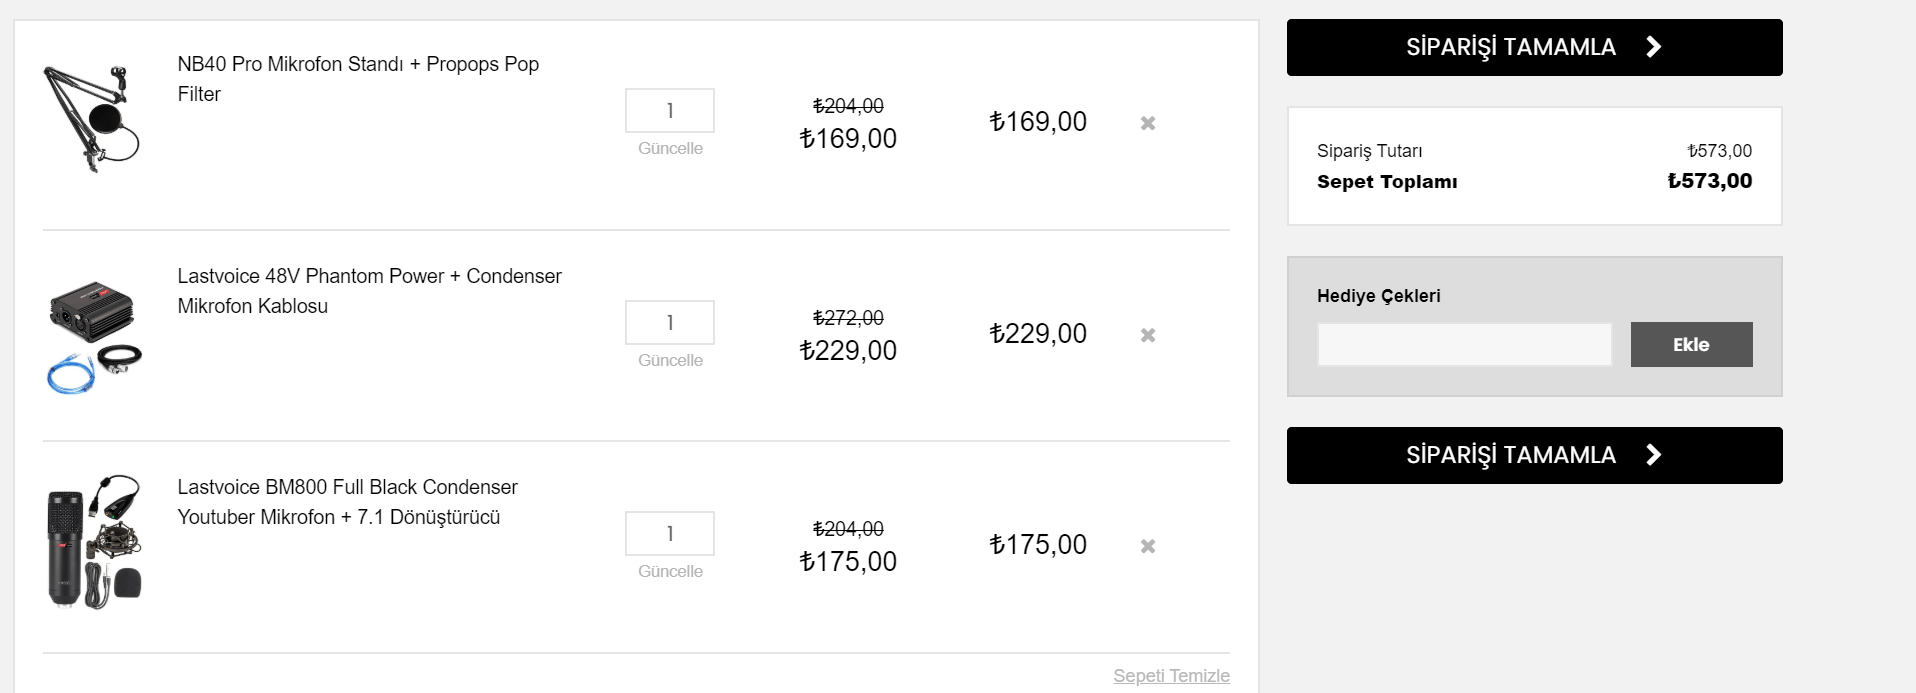This screenshot has width=1916, height=693.
Task: Open NB40 Pro mic stand thumbnail
Action: [x=93, y=119]
